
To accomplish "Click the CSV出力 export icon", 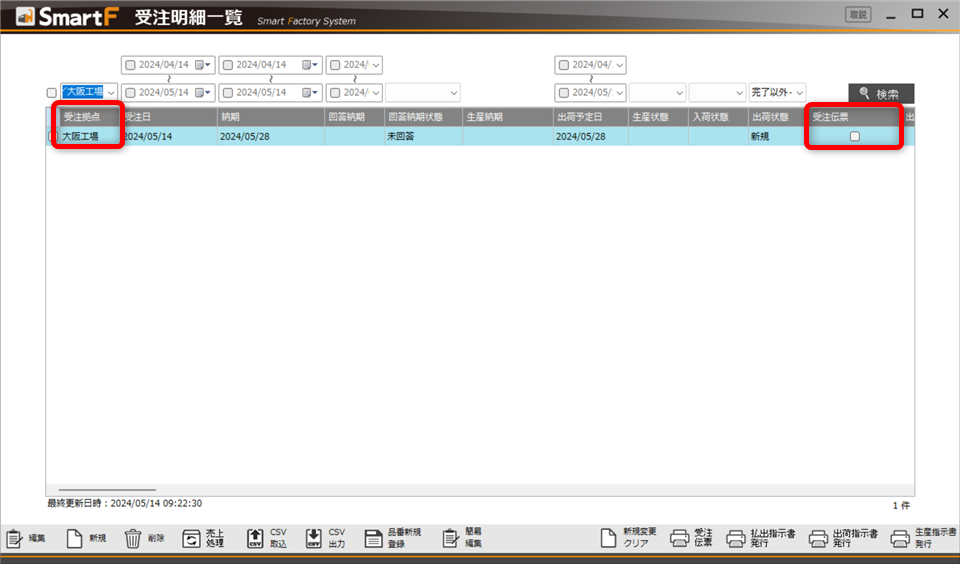I will click(314, 539).
